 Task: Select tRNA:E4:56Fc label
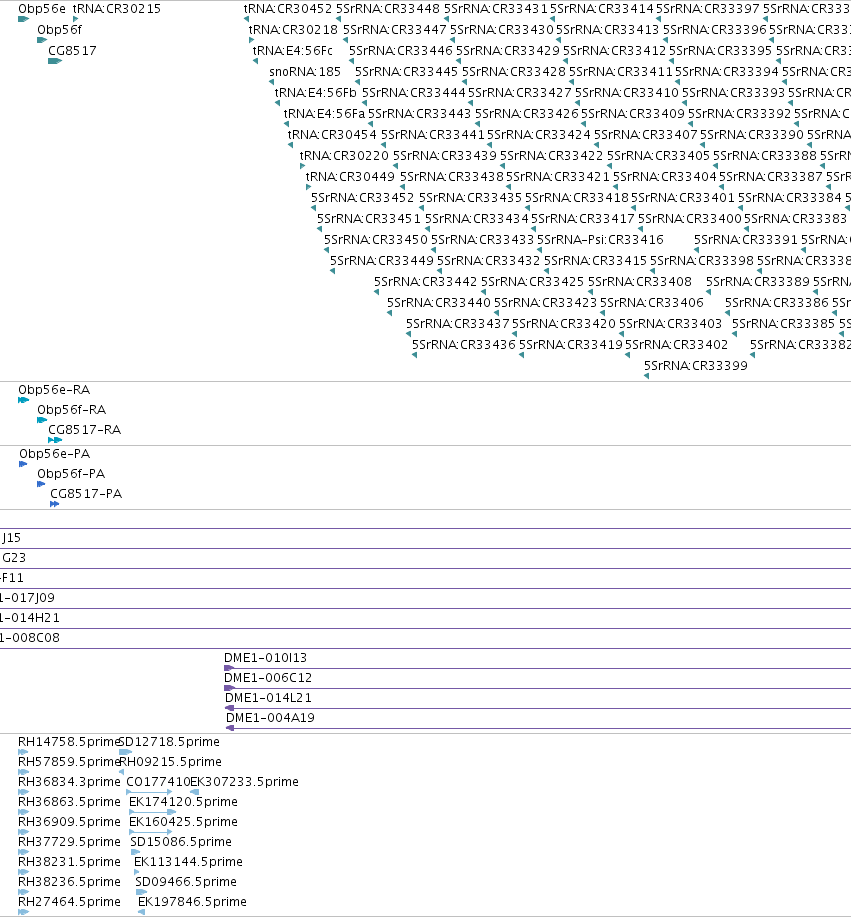(x=292, y=51)
